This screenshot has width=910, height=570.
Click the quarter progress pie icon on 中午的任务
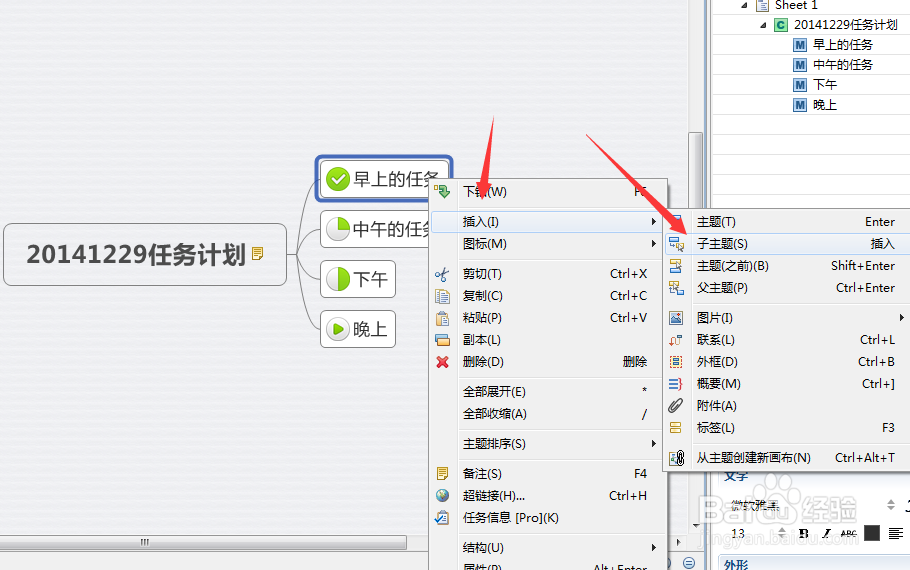(x=338, y=229)
